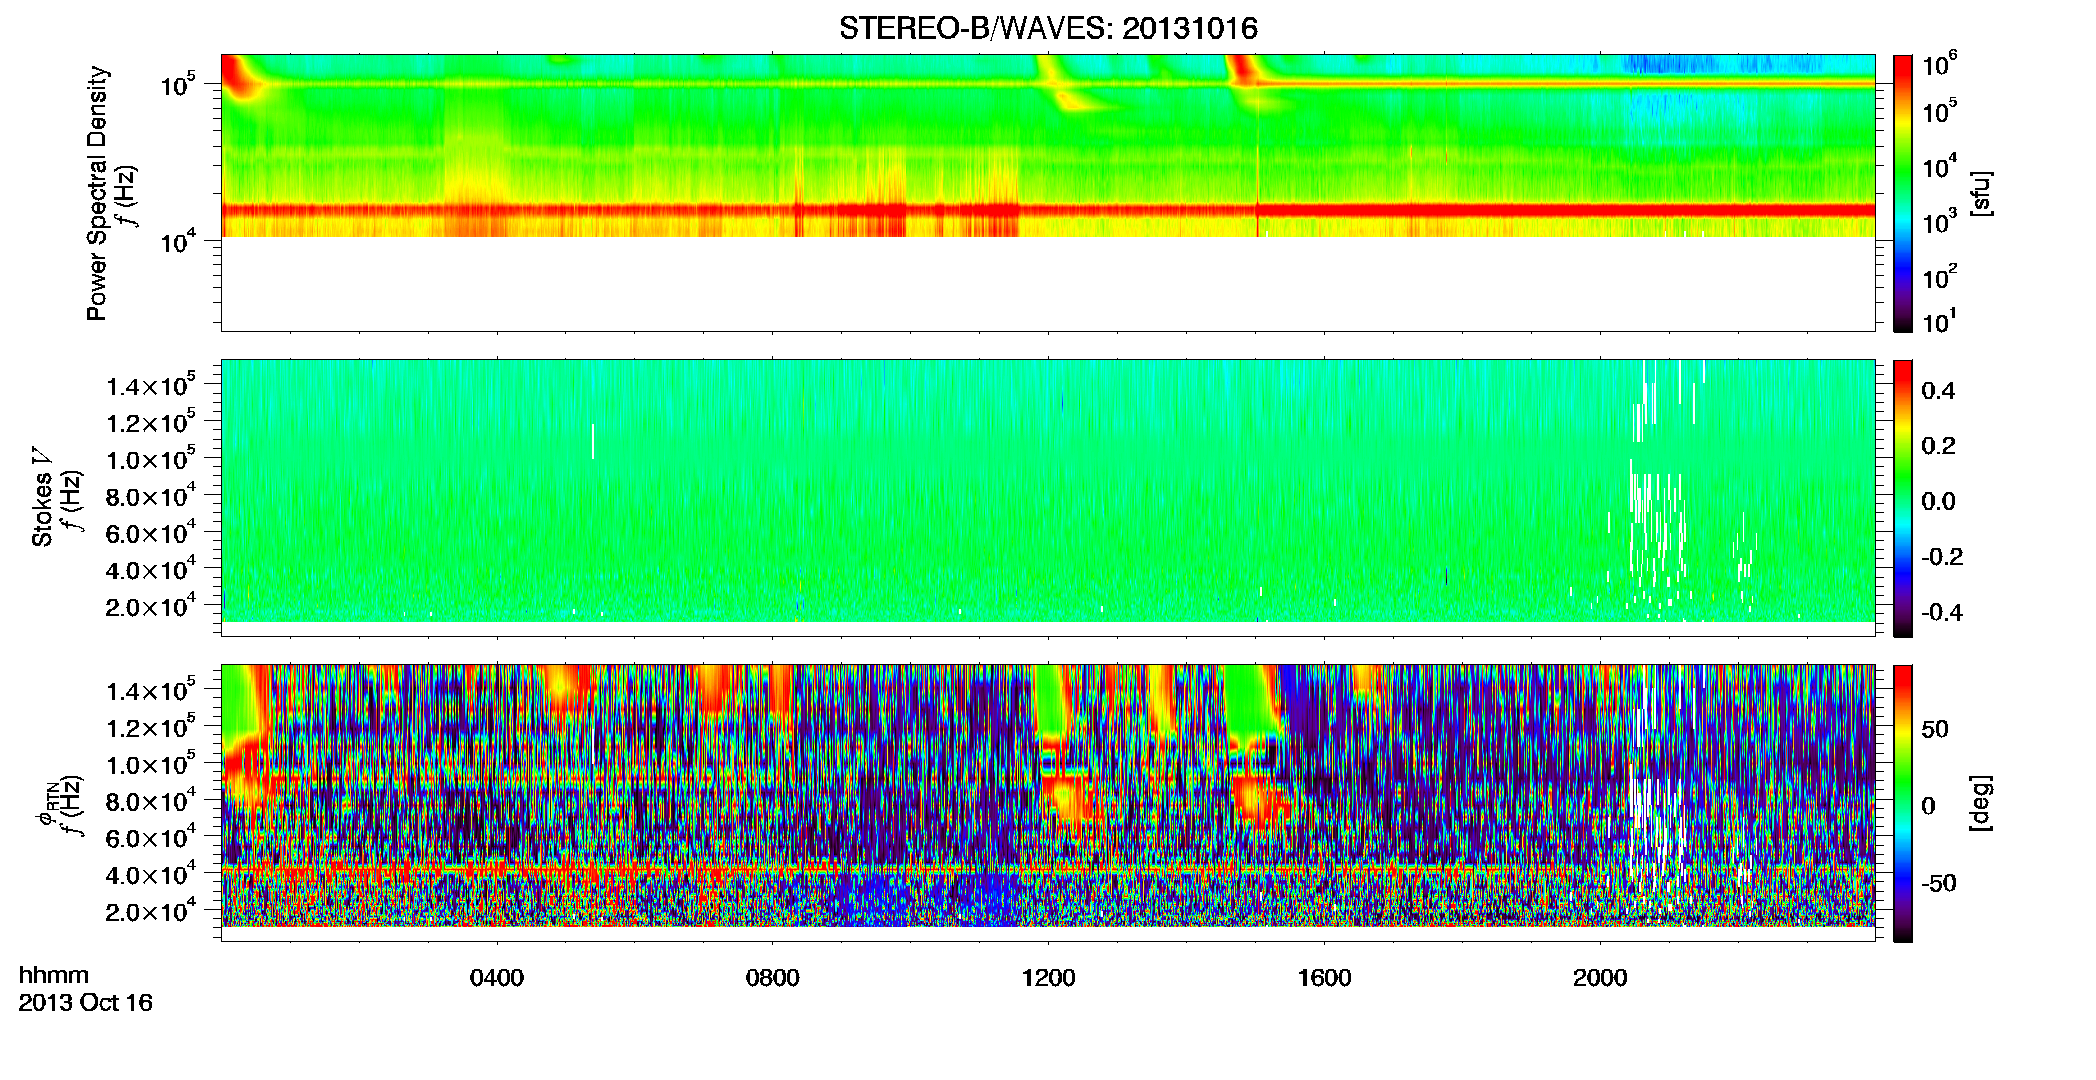Screen dimensions: 2096x1080
Task: Click the hhmm time format label
Action: click(x=54, y=976)
